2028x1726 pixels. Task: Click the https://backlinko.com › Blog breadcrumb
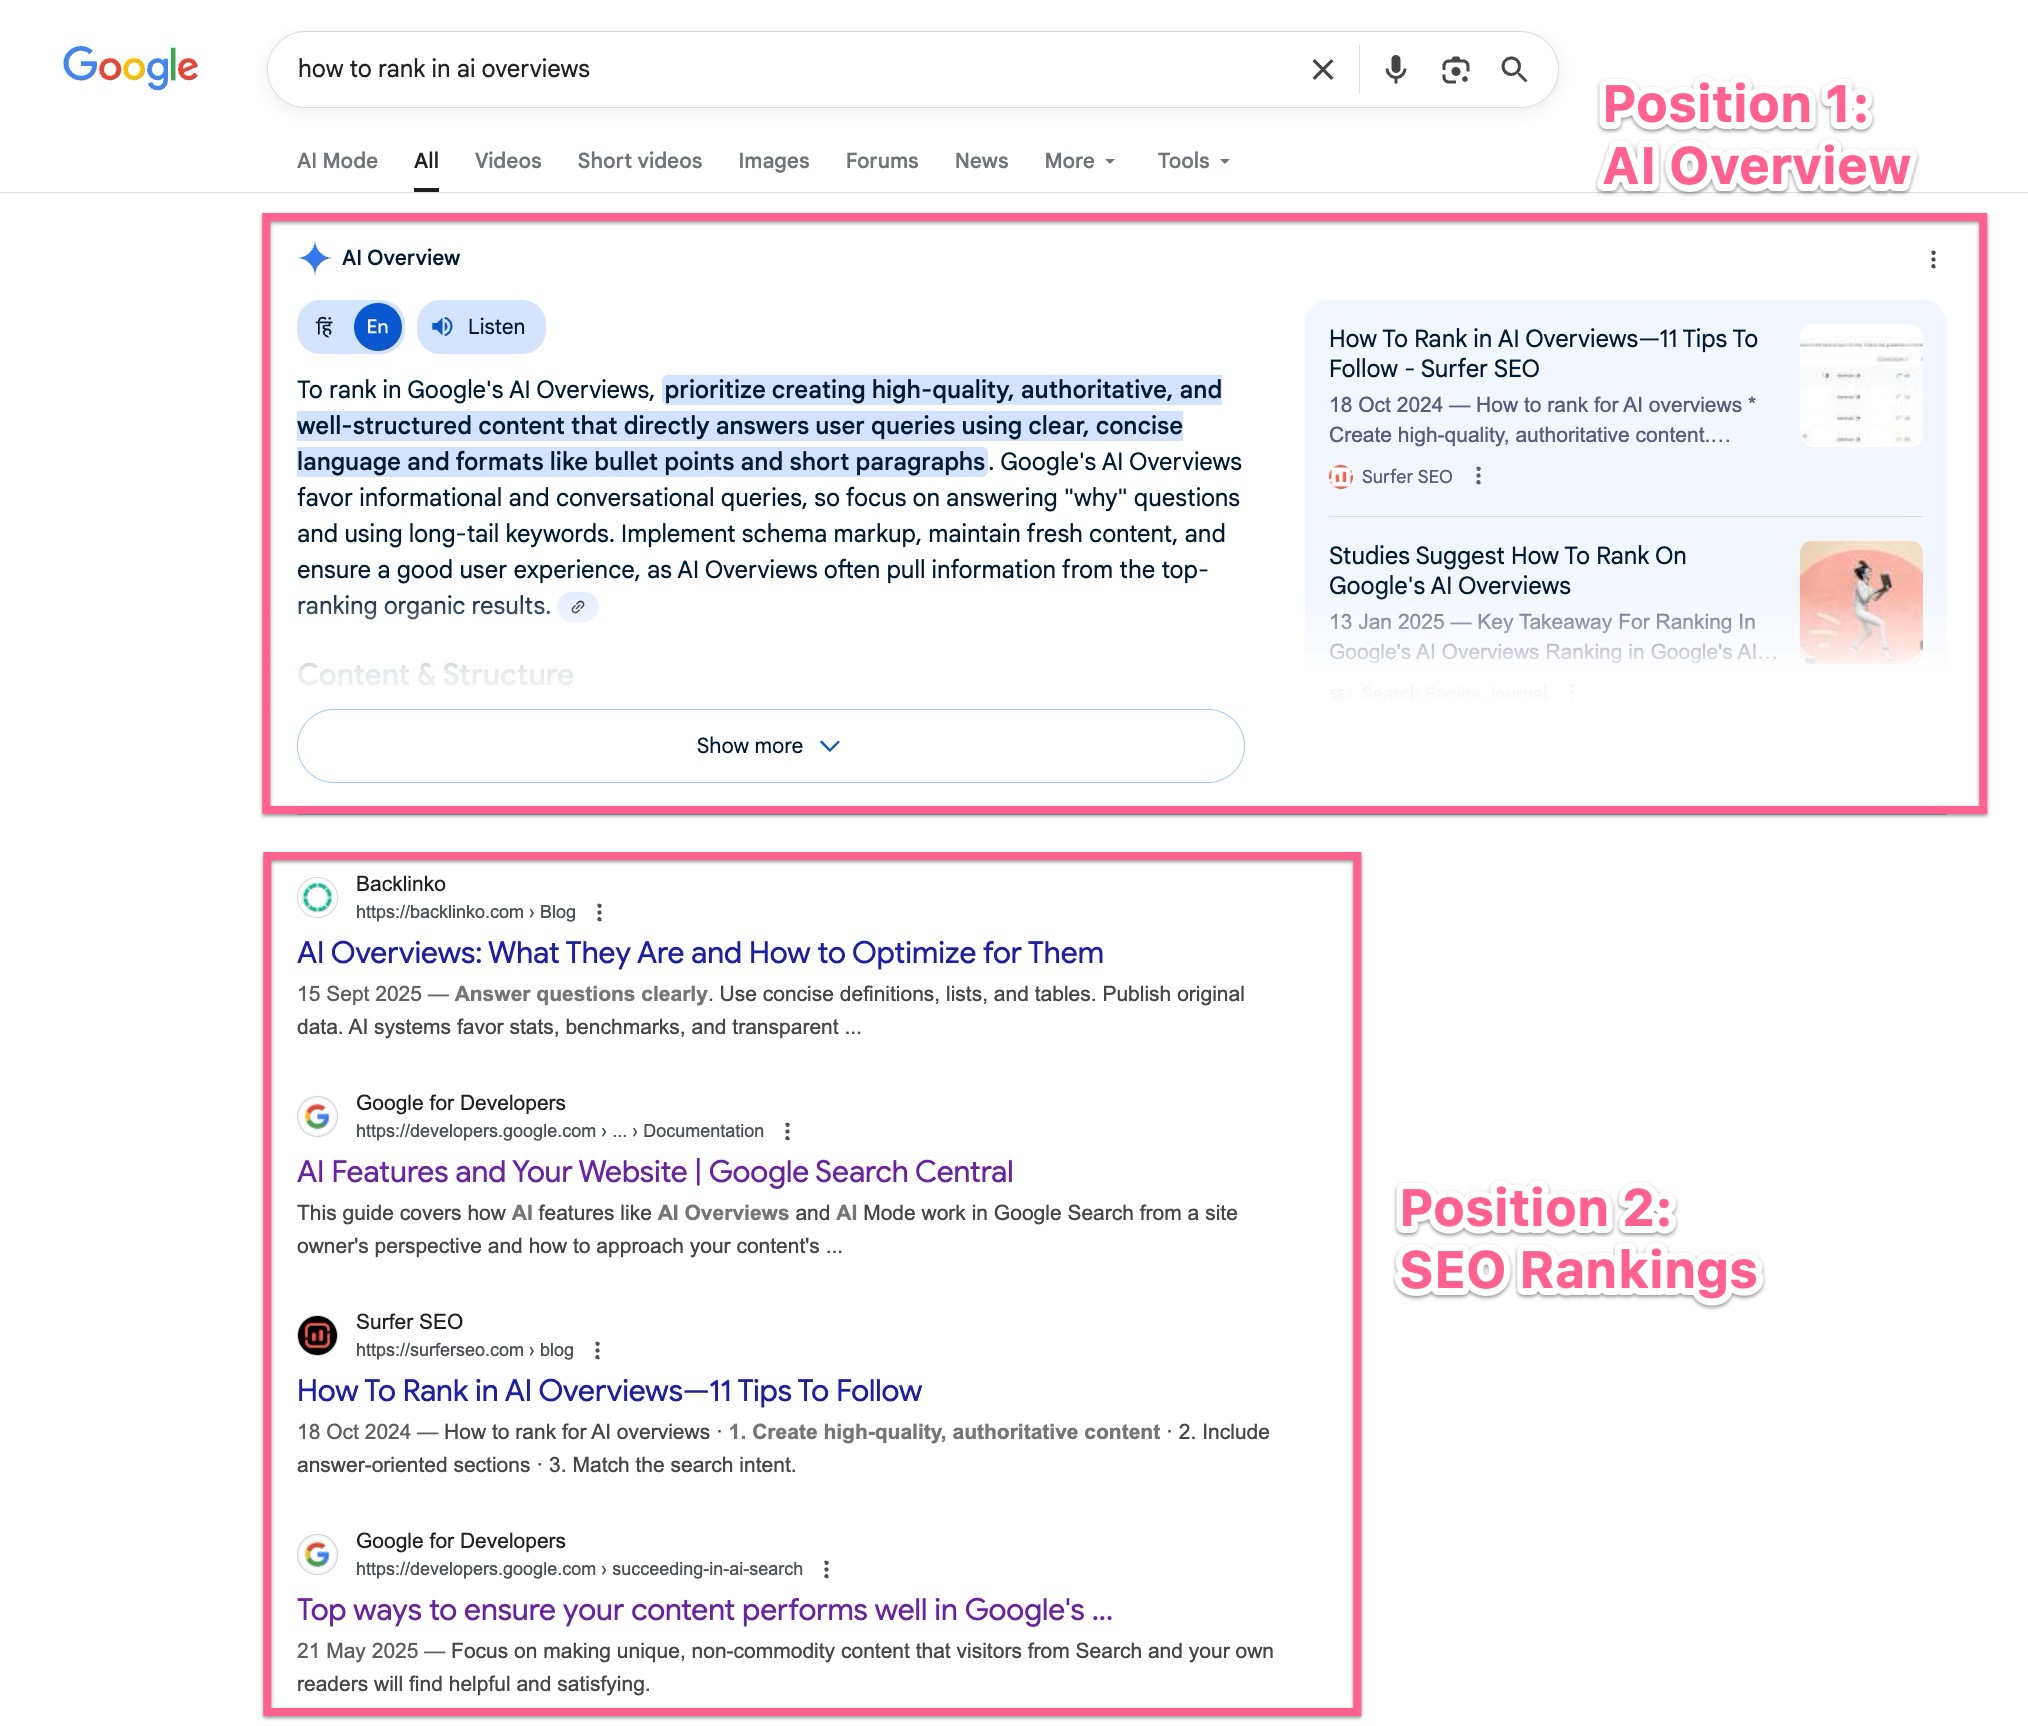[x=466, y=912]
